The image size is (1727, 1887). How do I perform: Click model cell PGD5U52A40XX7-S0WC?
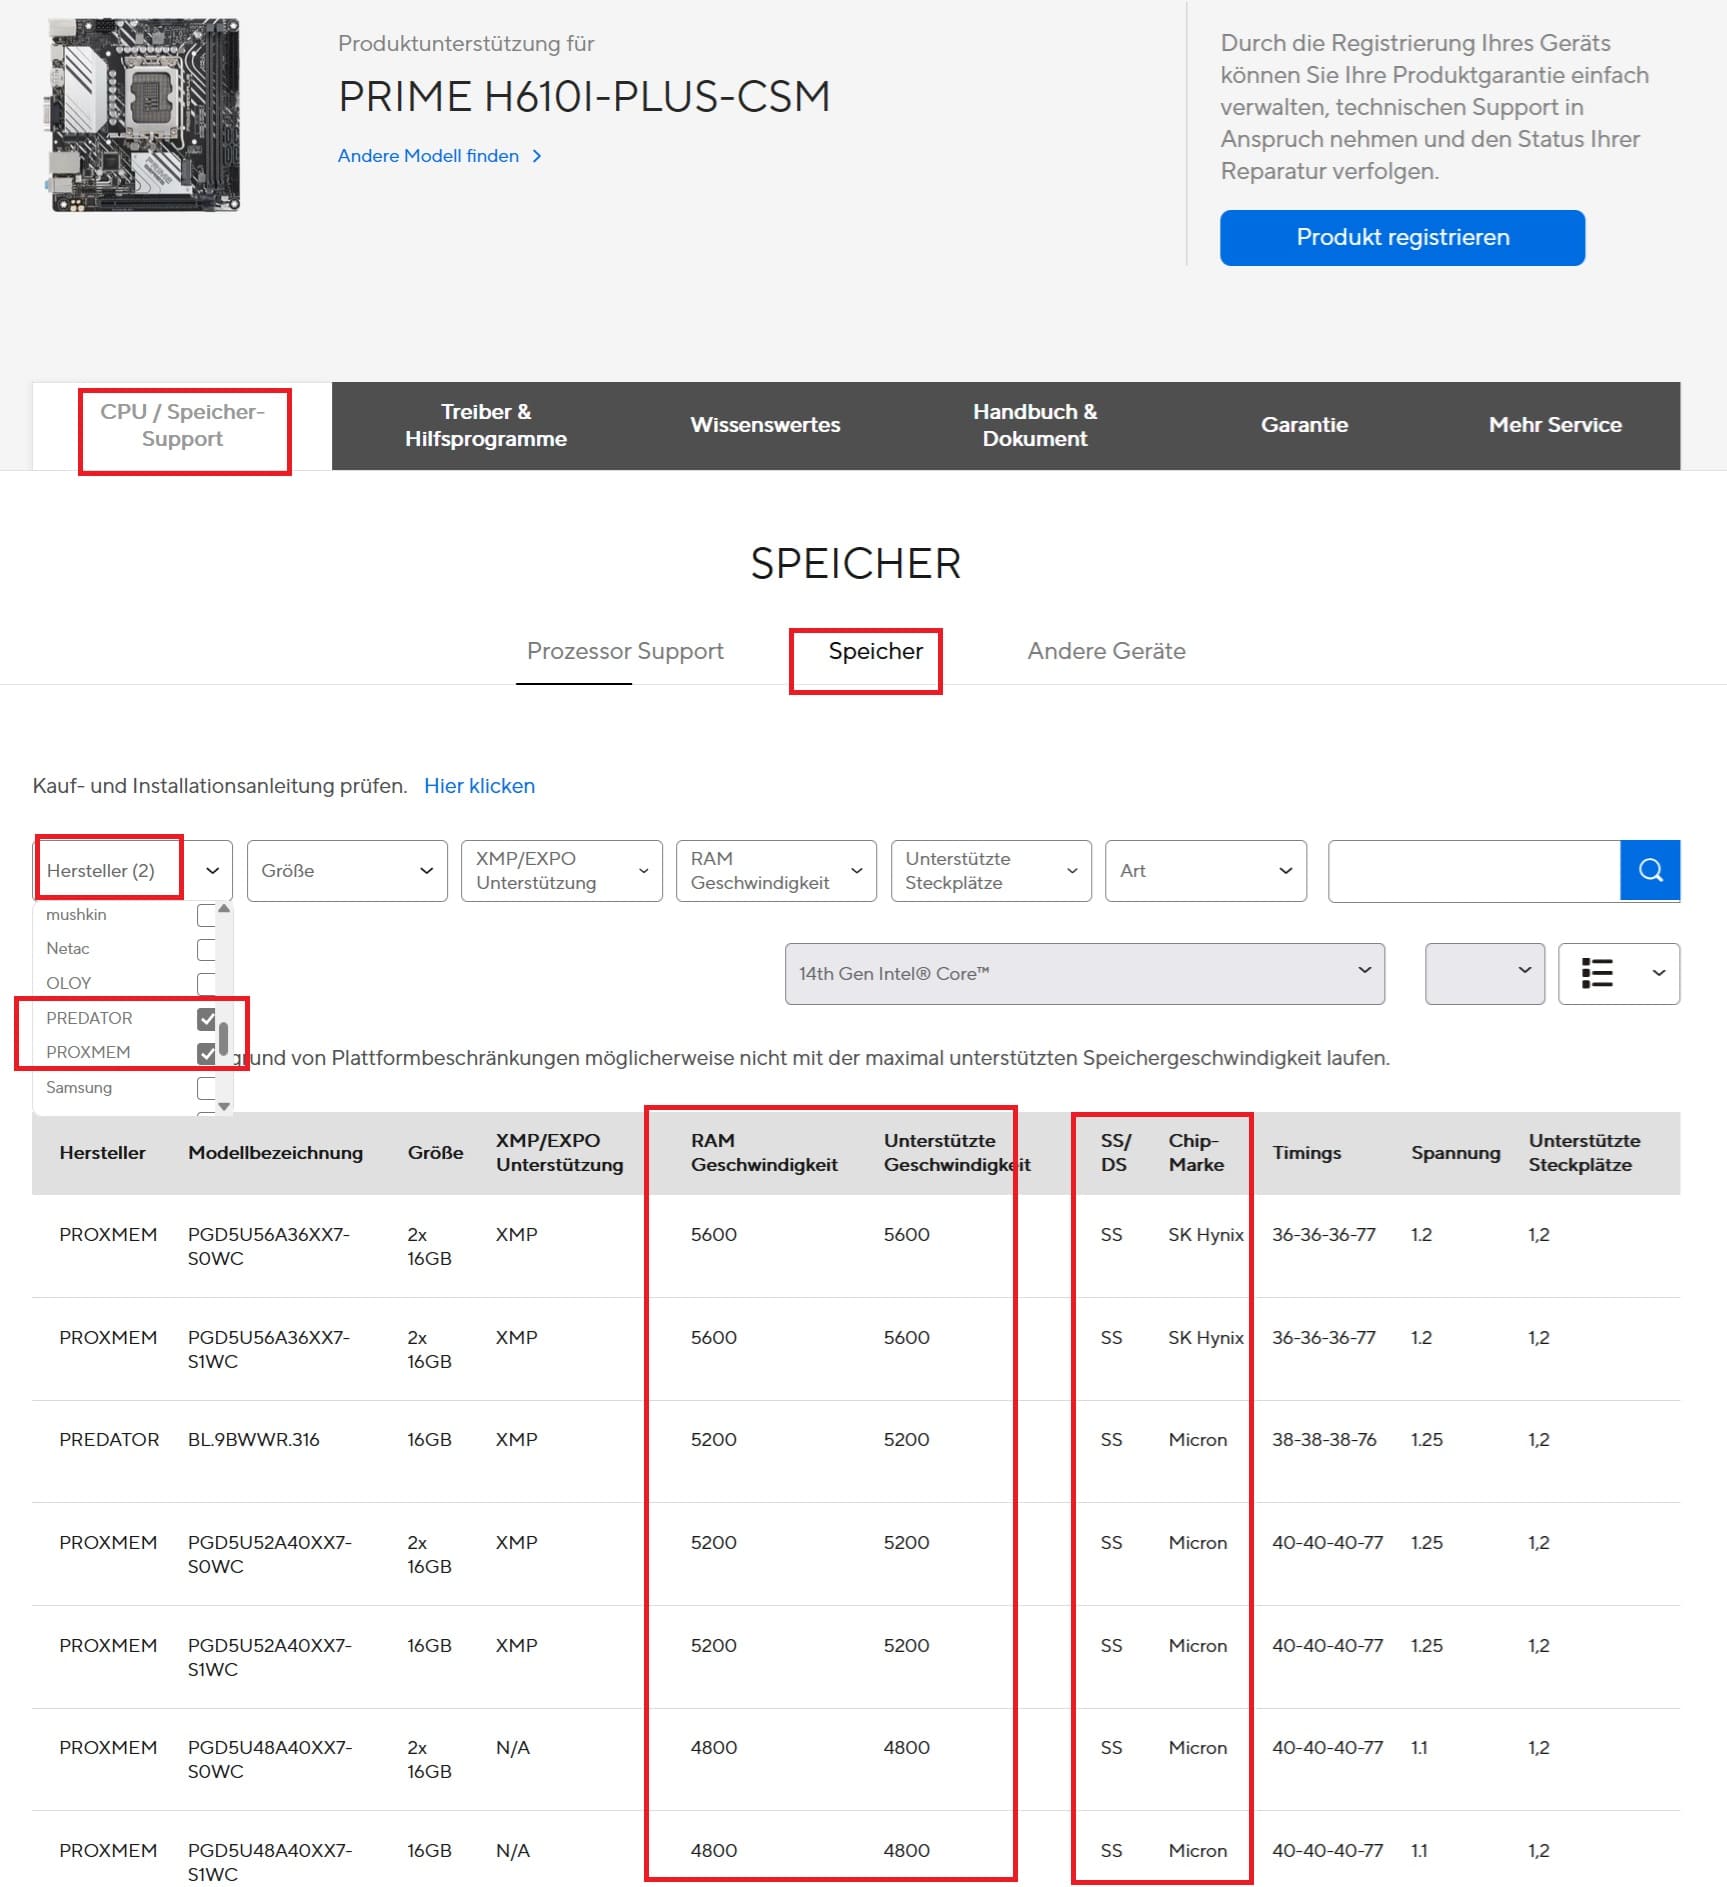point(270,1555)
